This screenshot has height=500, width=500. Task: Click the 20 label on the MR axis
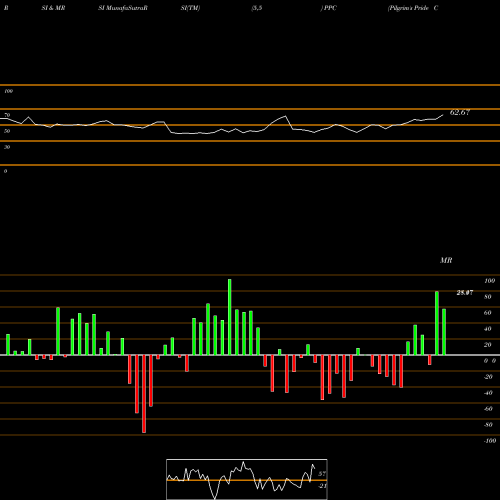[488, 345]
